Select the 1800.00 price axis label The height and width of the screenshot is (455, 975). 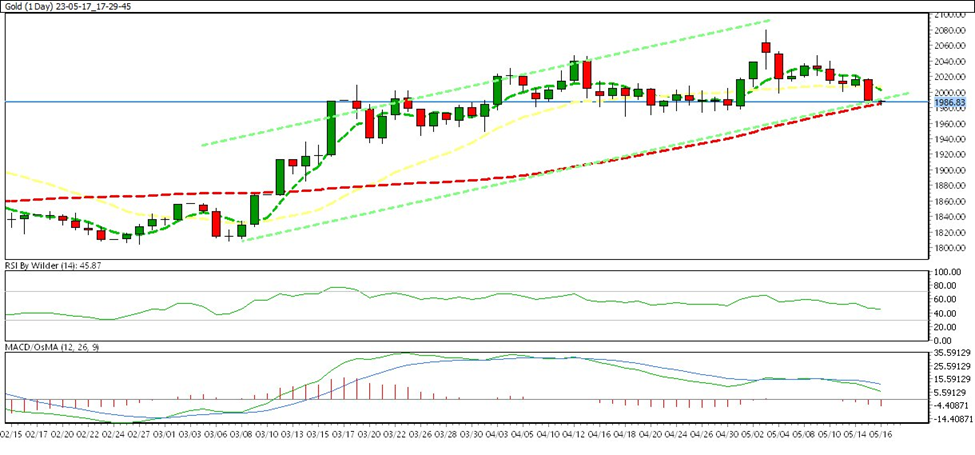pyautogui.click(x=949, y=249)
